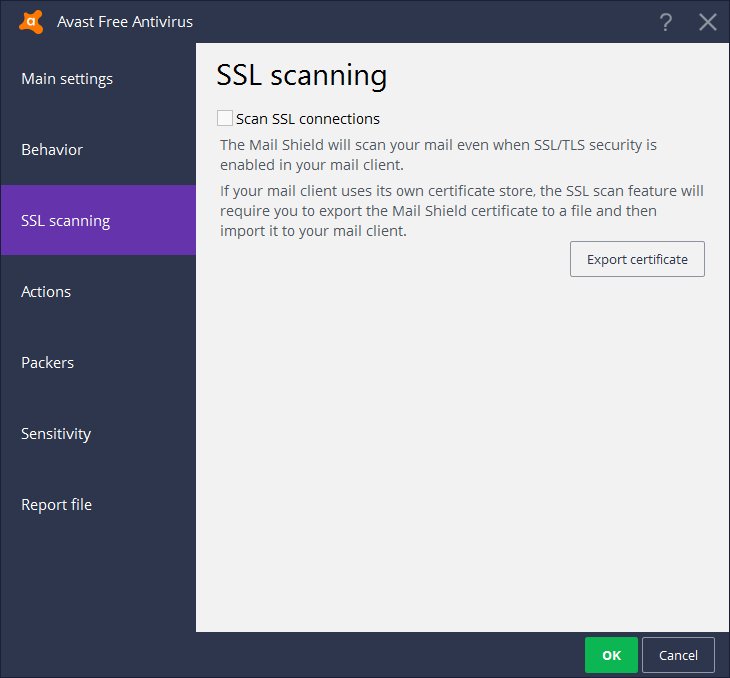Image resolution: width=730 pixels, height=678 pixels.
Task: Open the Packers settings
Action: (x=98, y=362)
